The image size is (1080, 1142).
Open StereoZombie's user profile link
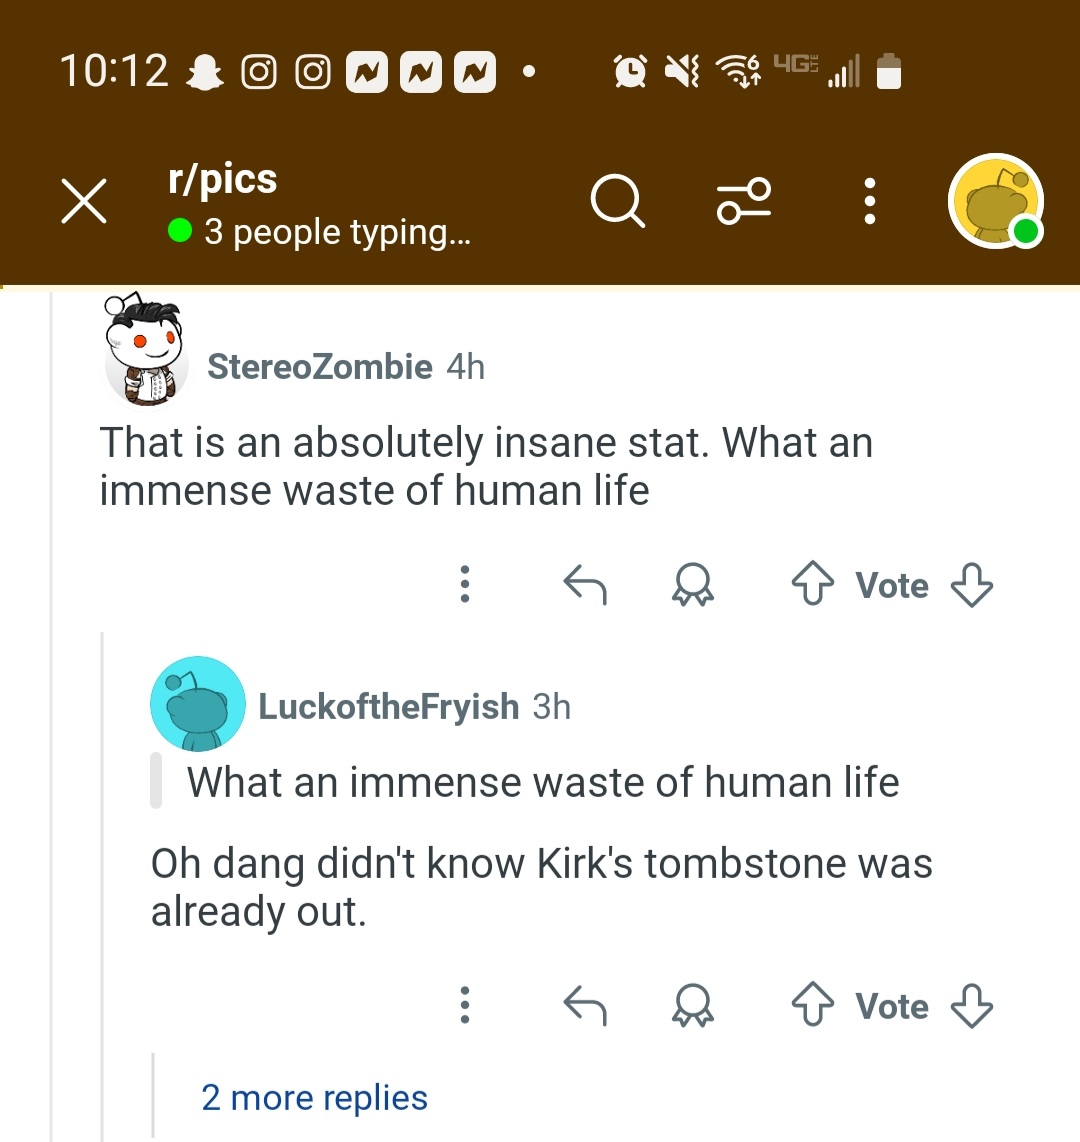click(x=320, y=367)
